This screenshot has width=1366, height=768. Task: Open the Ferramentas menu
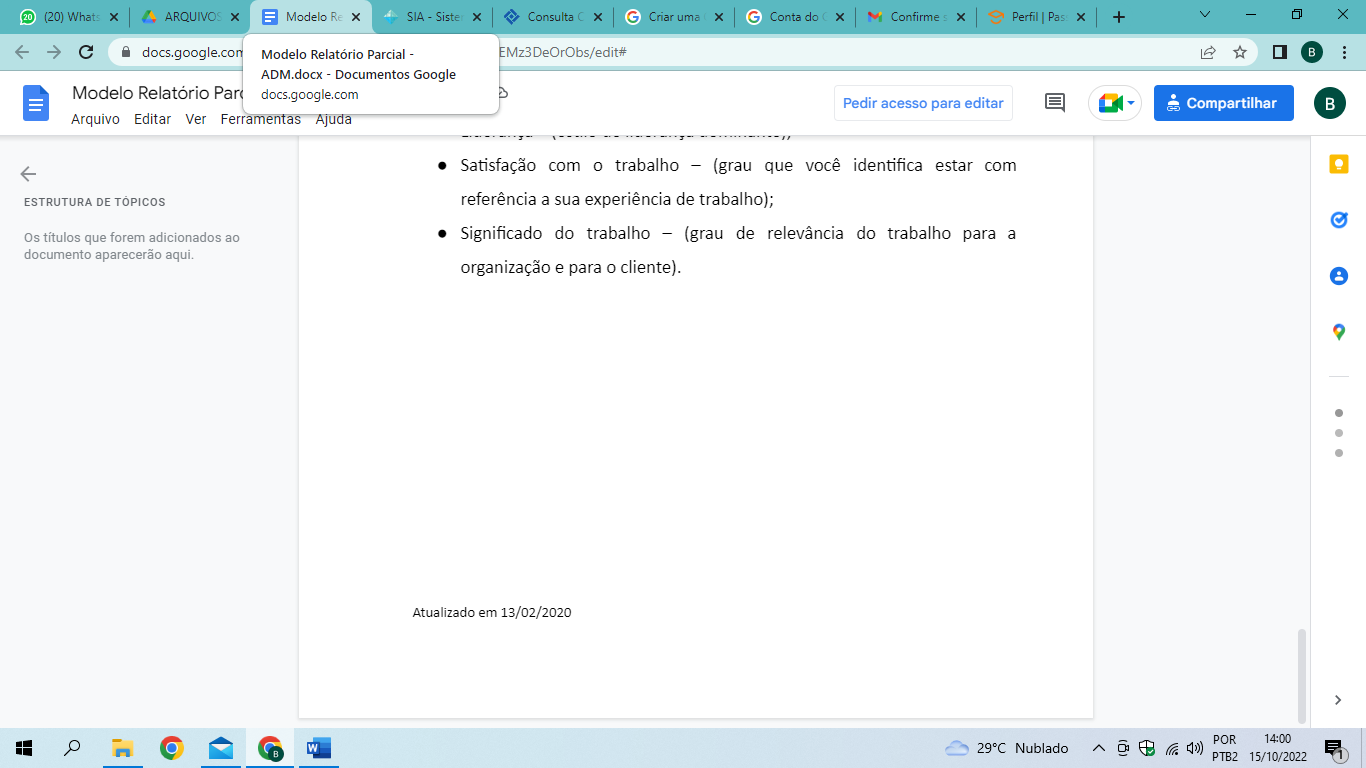260,119
